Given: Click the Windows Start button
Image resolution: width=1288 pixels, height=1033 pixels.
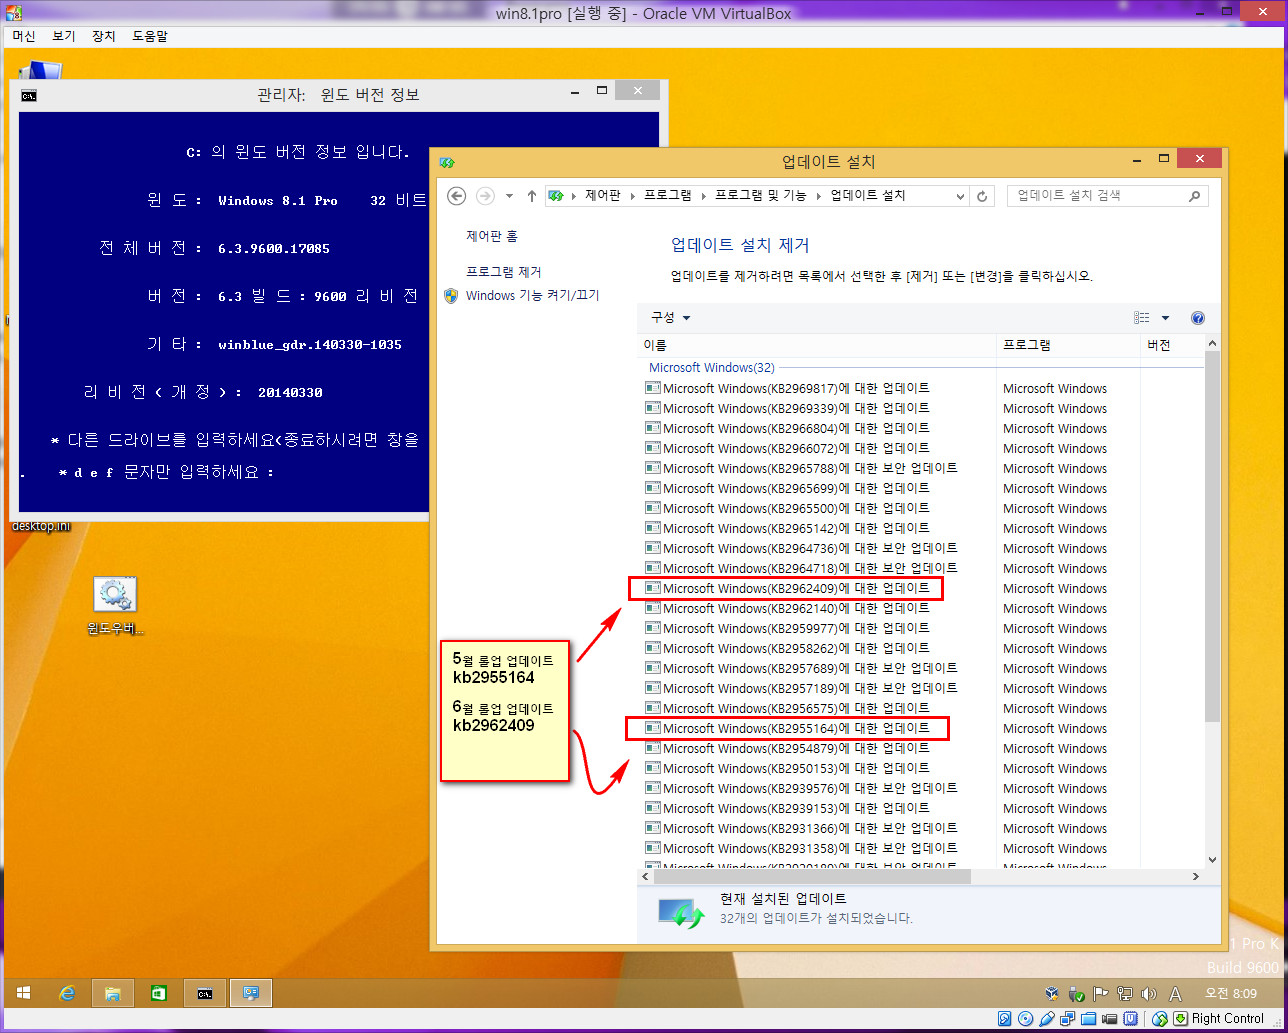Looking at the screenshot, I should (x=23, y=993).
